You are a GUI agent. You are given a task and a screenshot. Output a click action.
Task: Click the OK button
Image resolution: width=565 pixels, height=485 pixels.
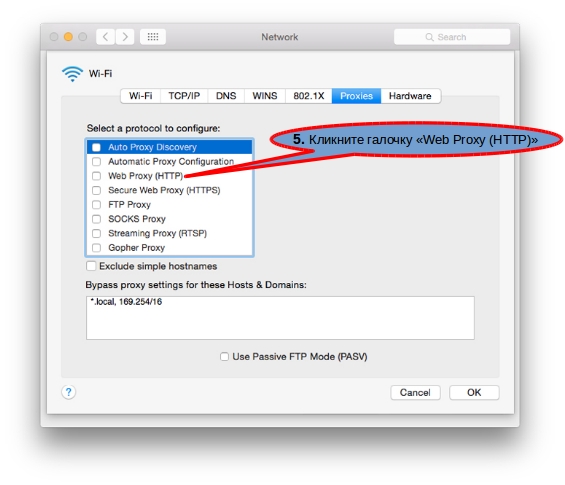pyautogui.click(x=474, y=392)
